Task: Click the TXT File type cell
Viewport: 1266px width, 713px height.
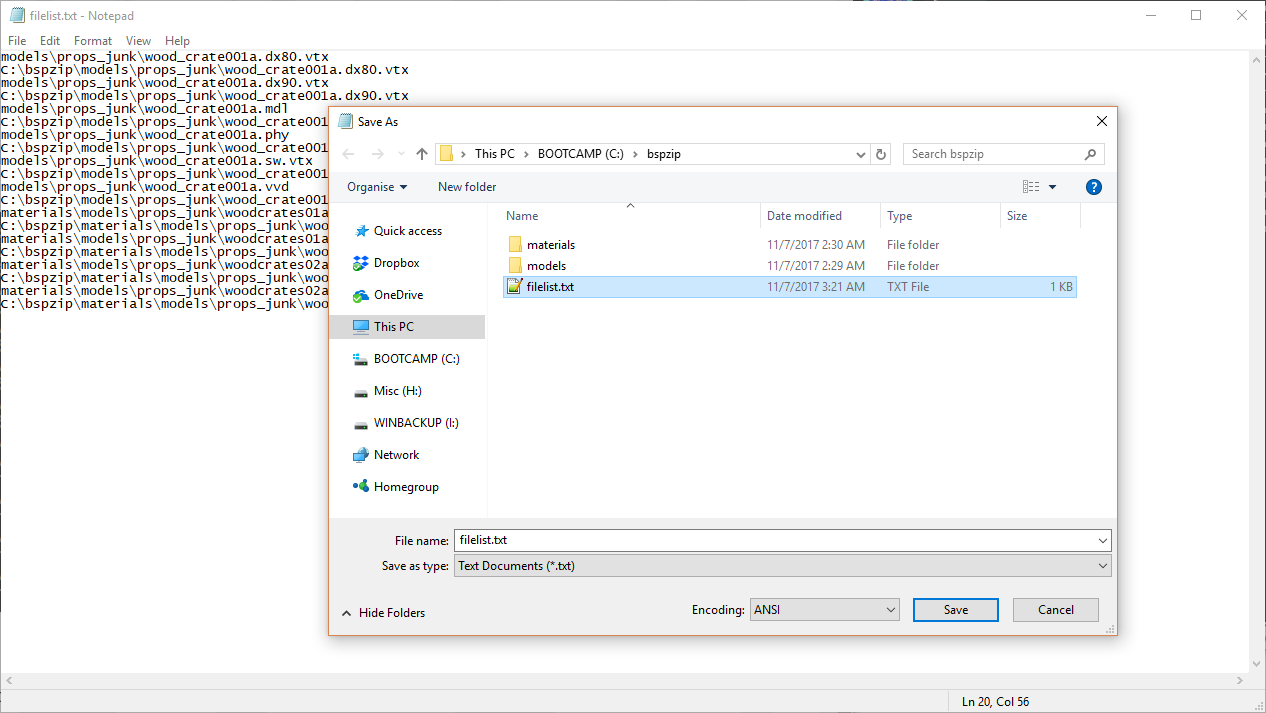Action: (908, 287)
